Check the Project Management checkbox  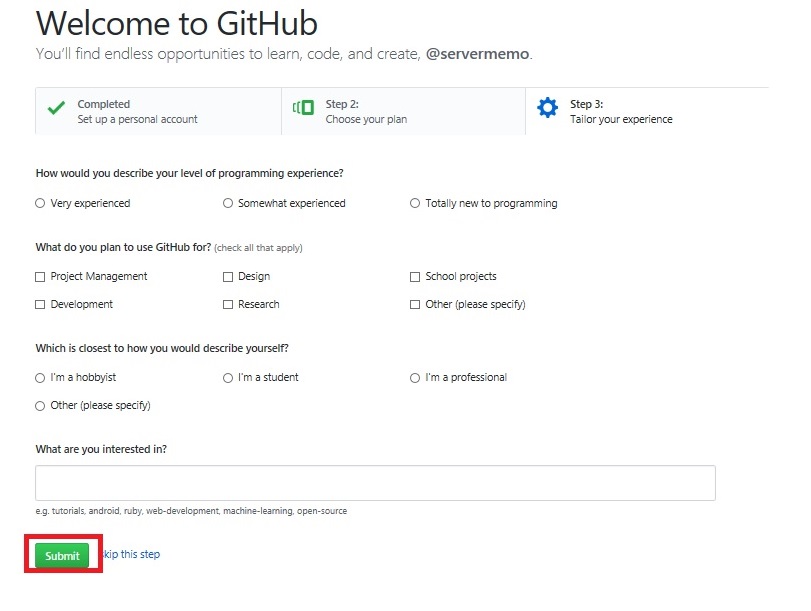[40, 277]
